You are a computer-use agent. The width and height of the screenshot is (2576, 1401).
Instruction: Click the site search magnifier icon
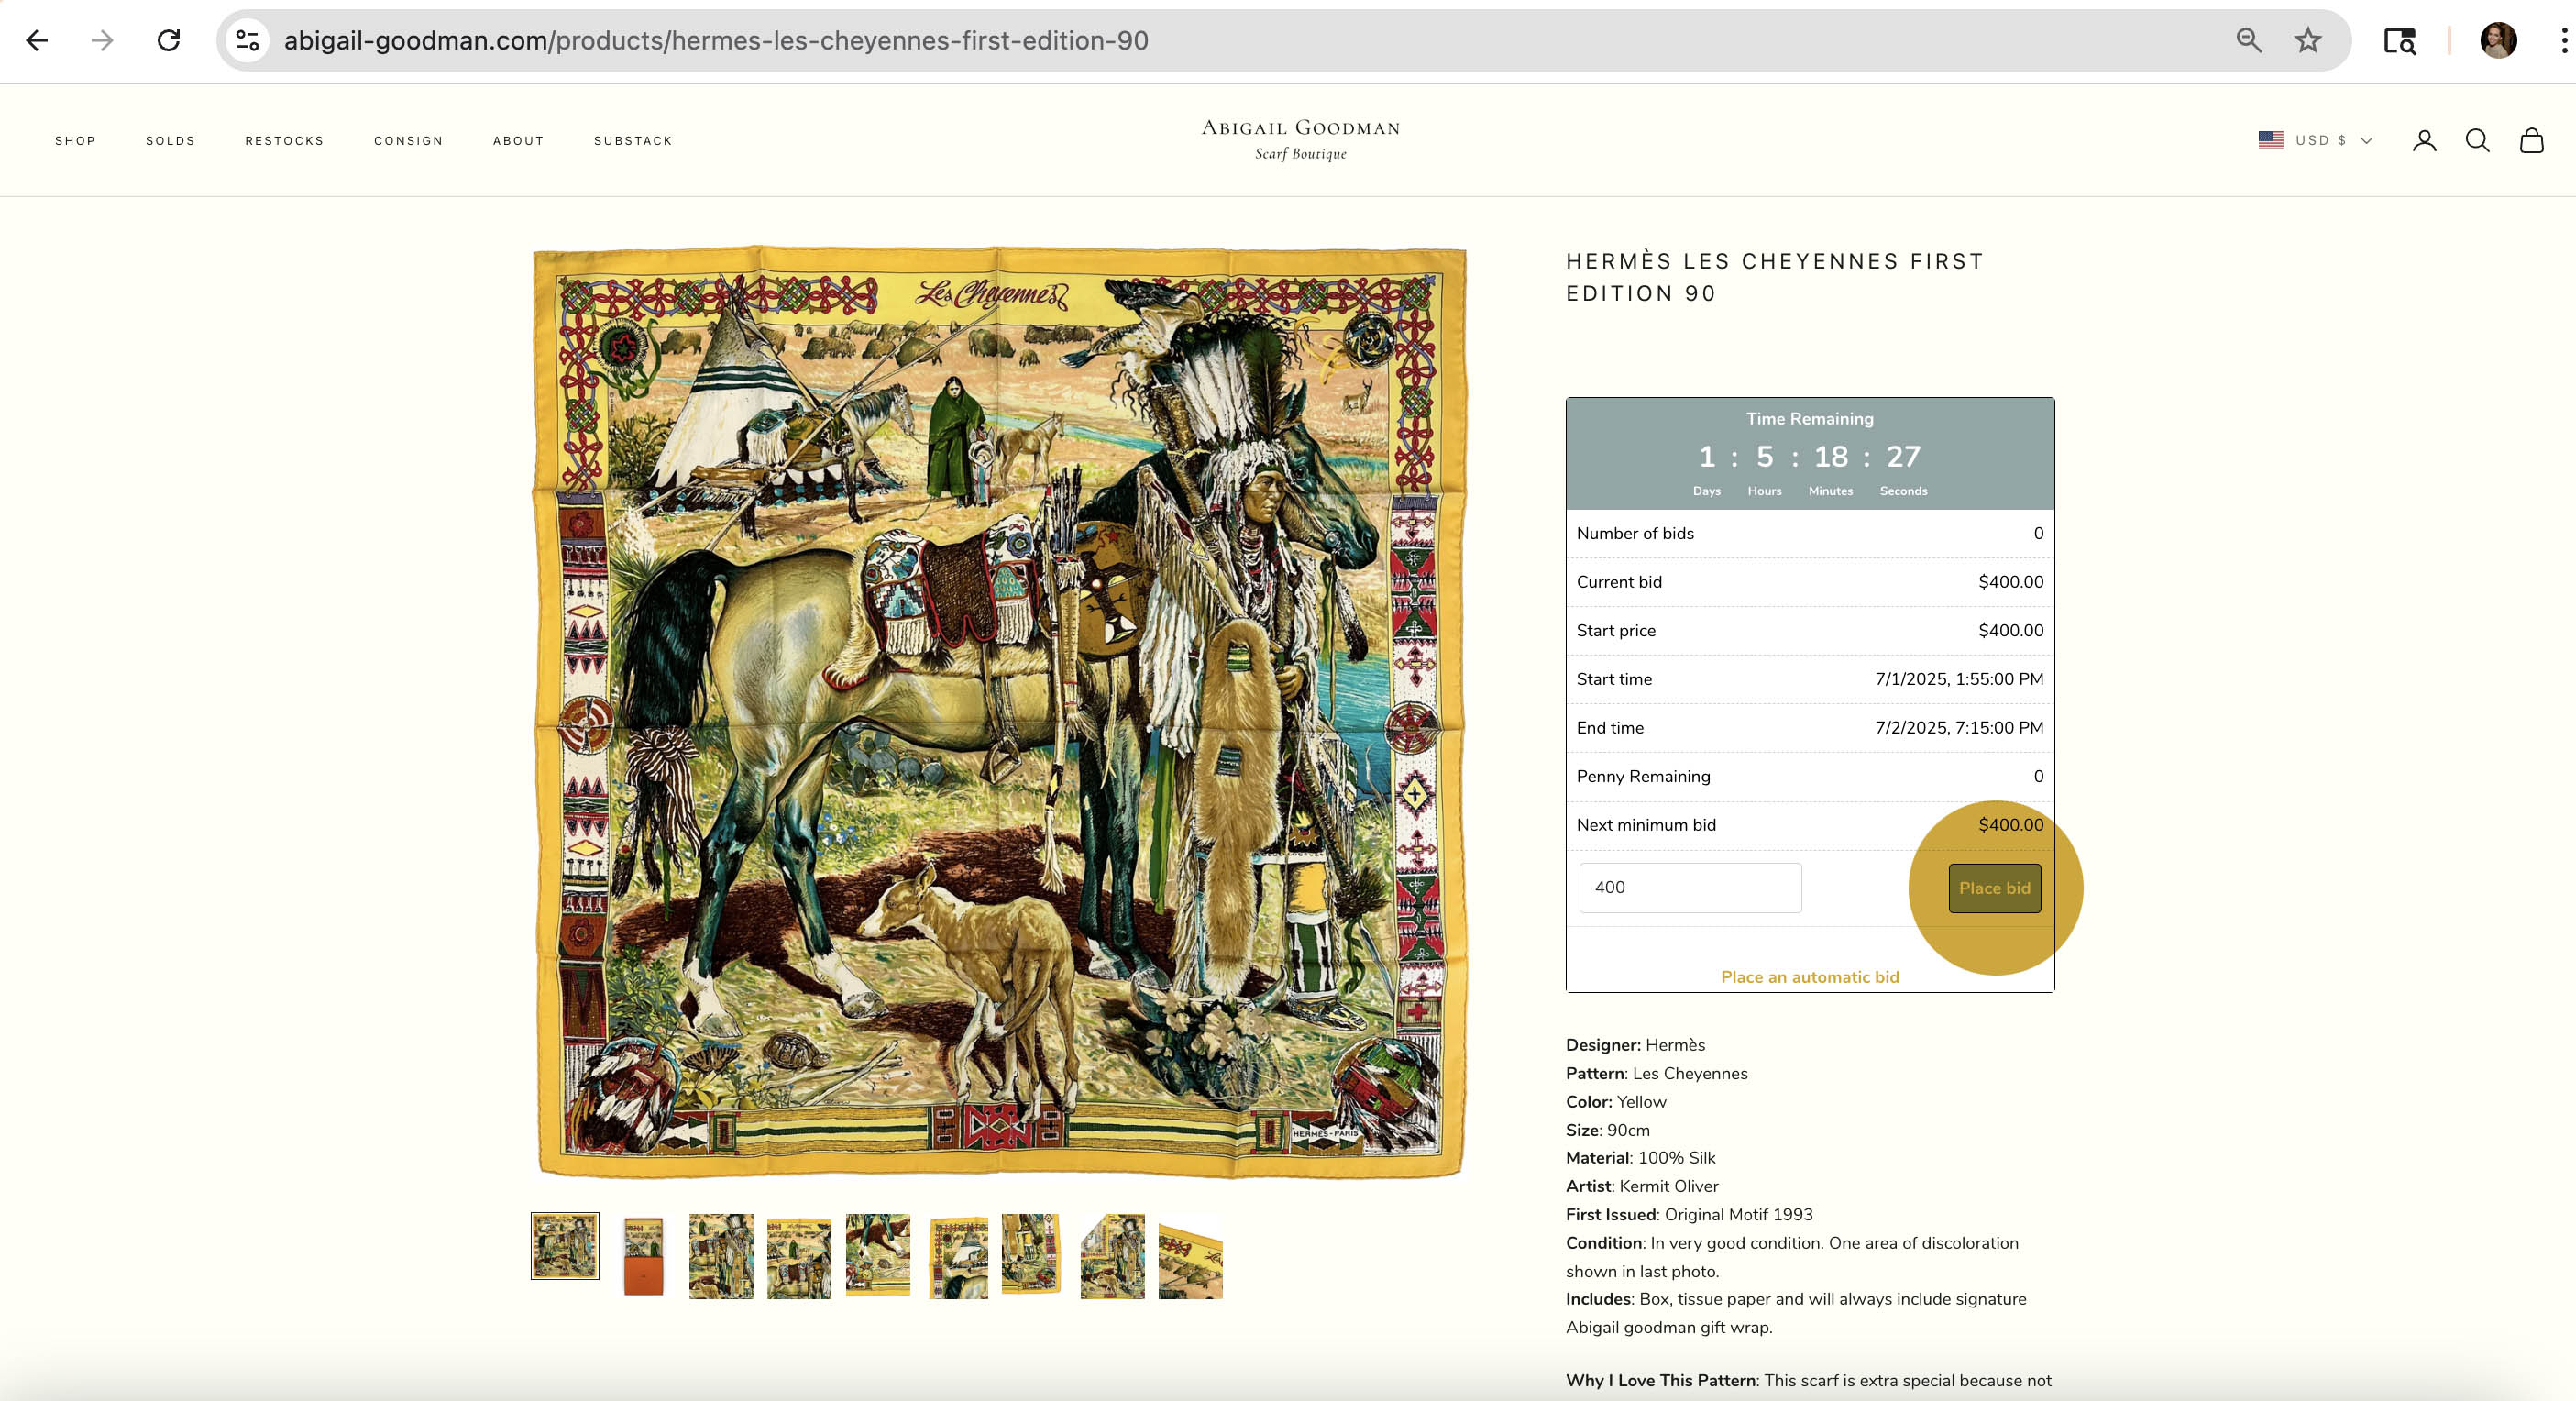pos(2477,141)
